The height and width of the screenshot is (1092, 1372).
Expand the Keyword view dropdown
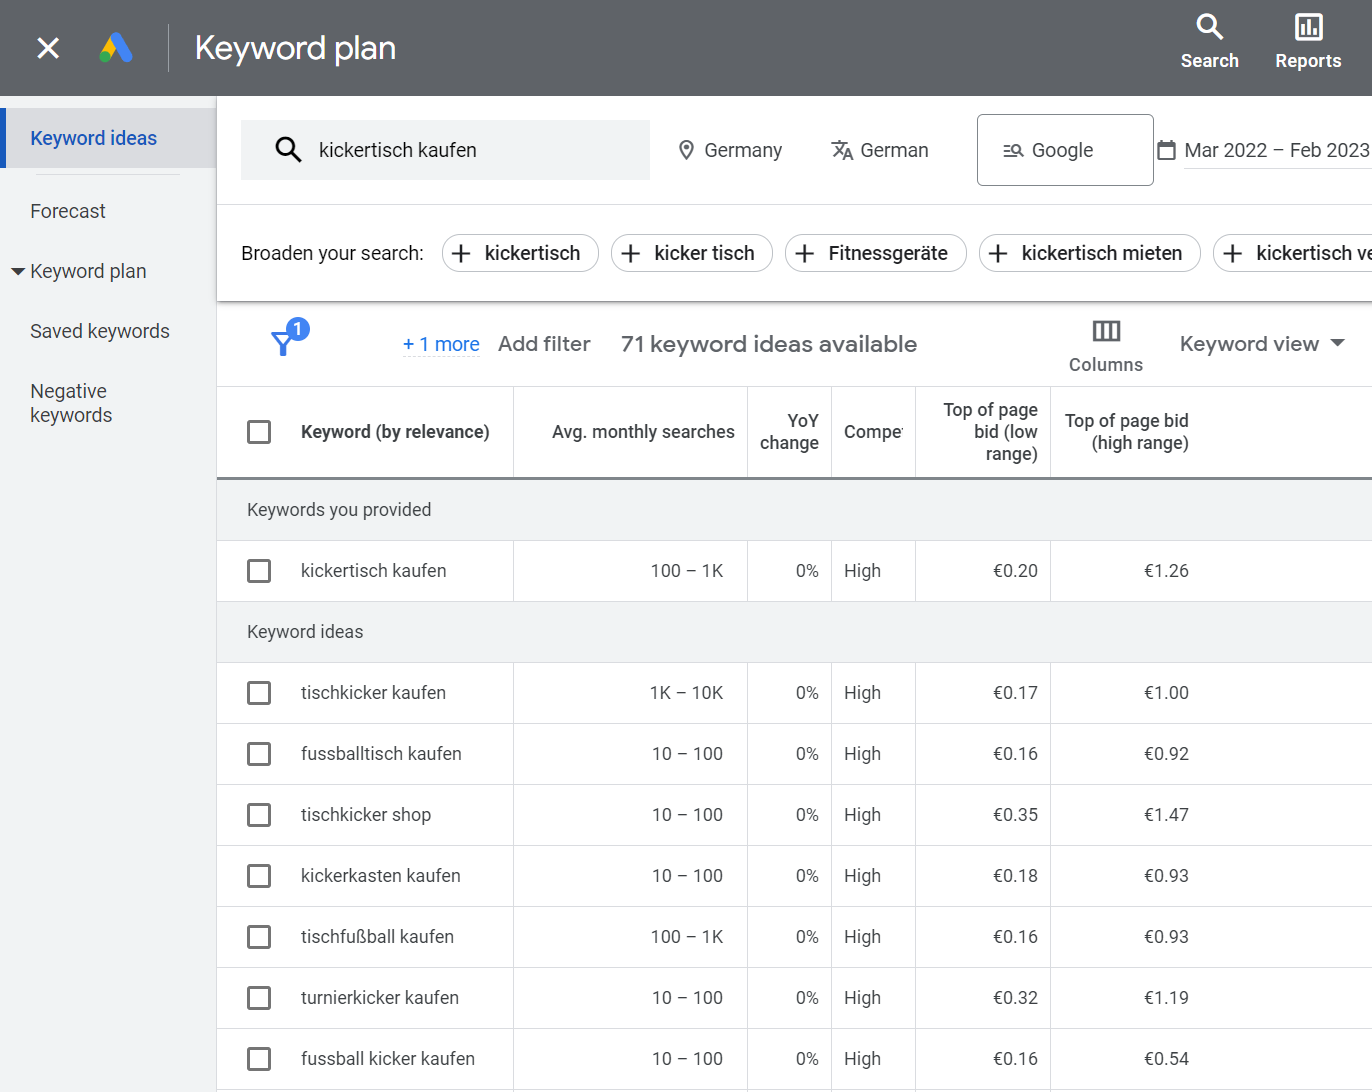tap(1262, 344)
